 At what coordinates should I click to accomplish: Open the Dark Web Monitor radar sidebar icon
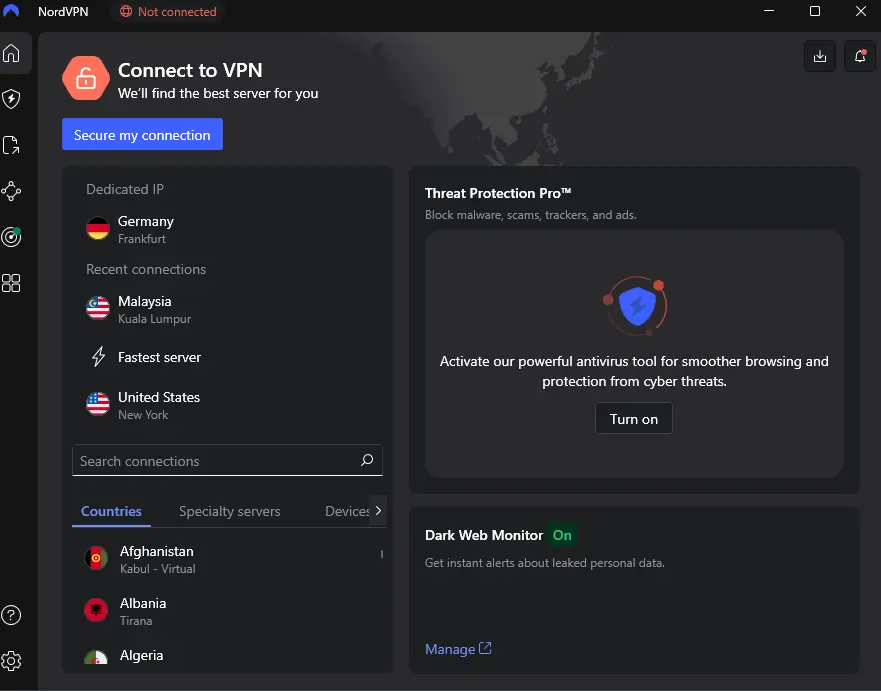coord(11,237)
